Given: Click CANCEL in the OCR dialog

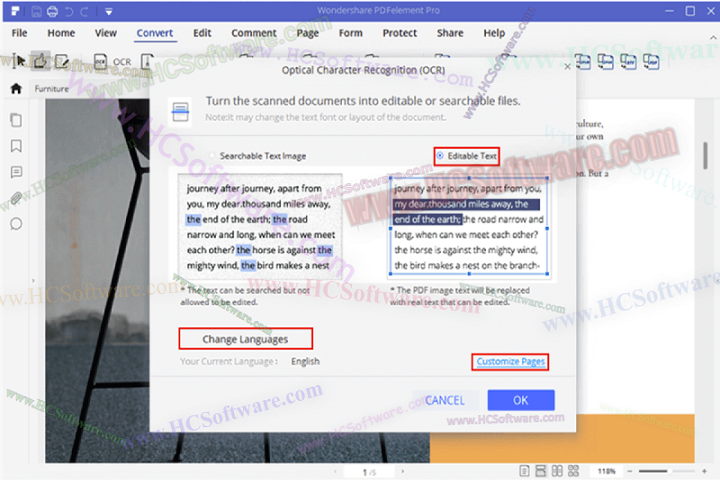Looking at the screenshot, I should coord(444,400).
